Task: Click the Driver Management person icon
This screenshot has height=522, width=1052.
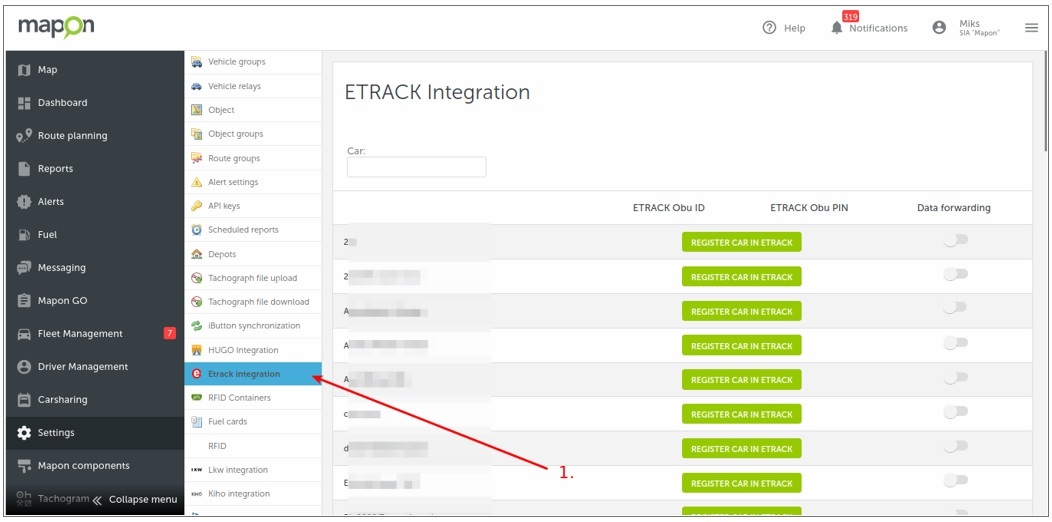Action: click(24, 366)
